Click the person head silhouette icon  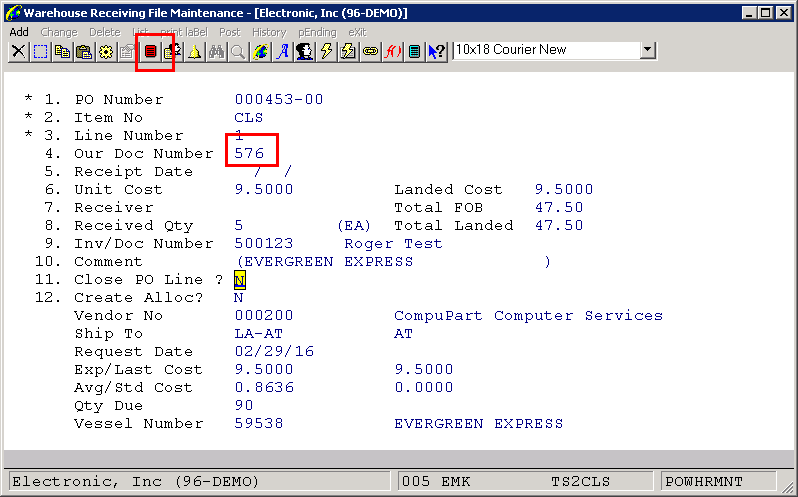click(x=304, y=51)
